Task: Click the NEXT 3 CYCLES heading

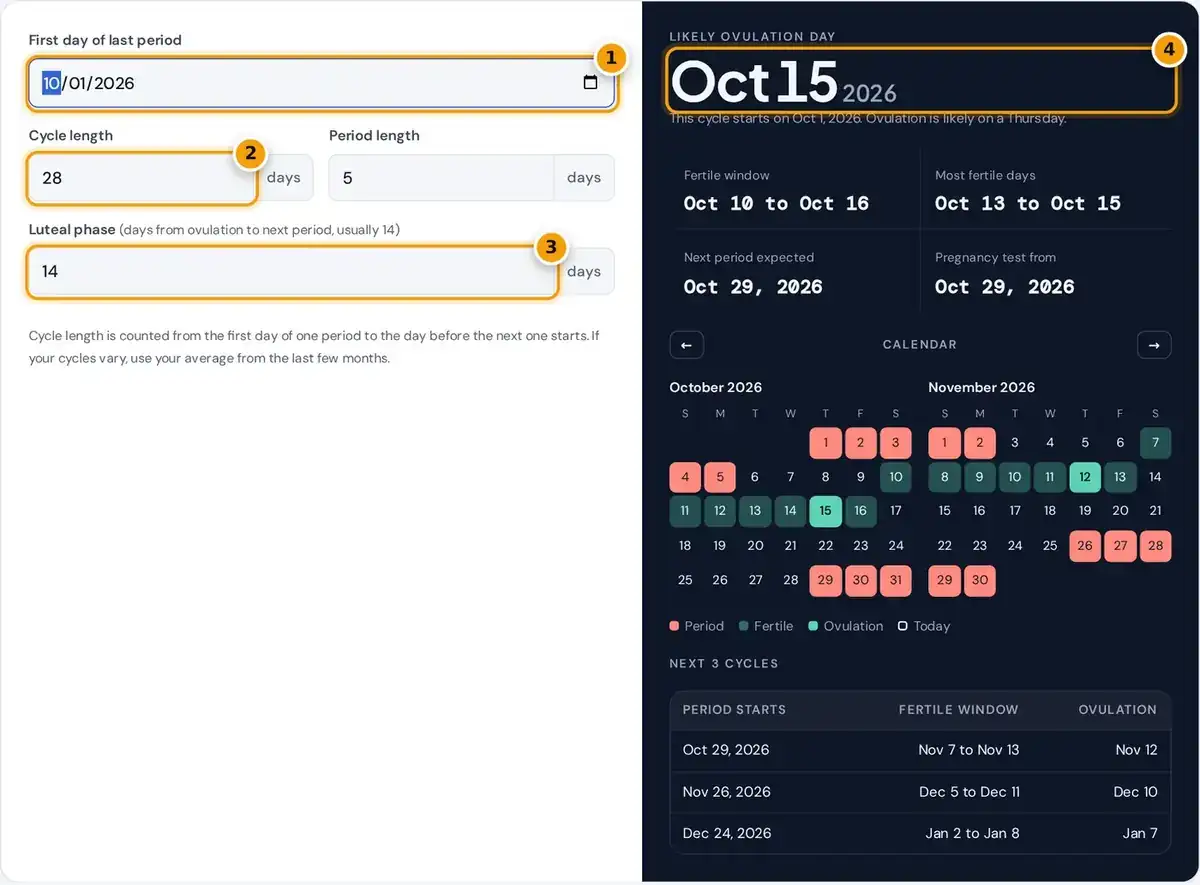Action: (724, 664)
